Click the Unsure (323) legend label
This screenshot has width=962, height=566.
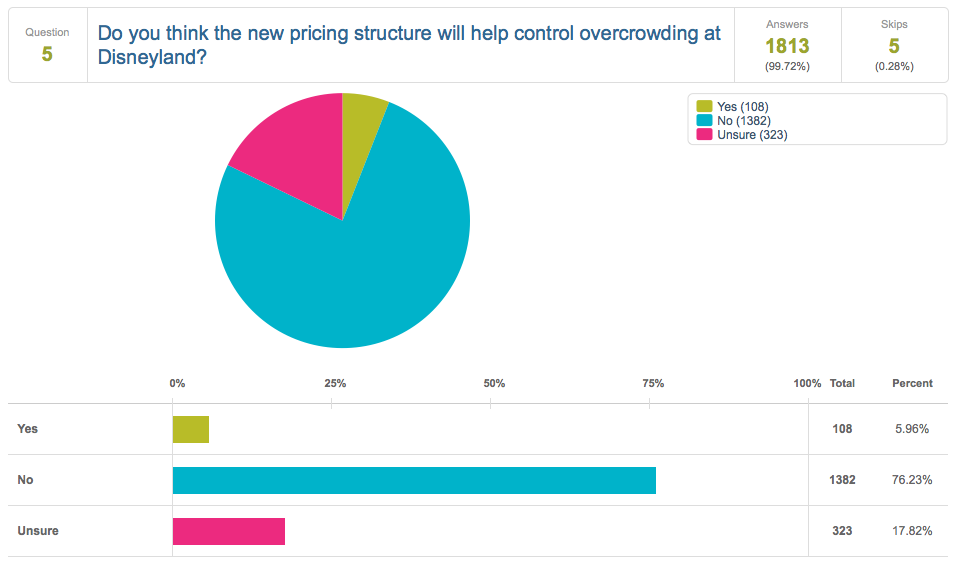[752, 135]
